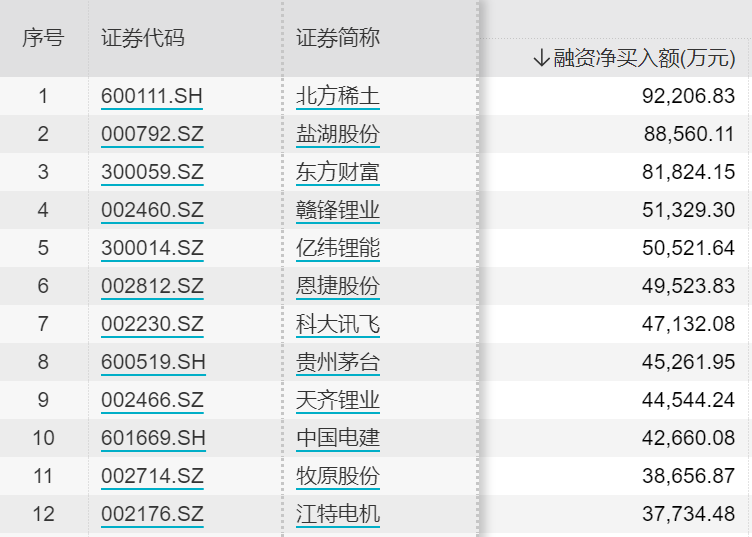Image resolution: width=752 pixels, height=537 pixels.
Task: Open stock code 600111.SH link
Action: point(152,97)
